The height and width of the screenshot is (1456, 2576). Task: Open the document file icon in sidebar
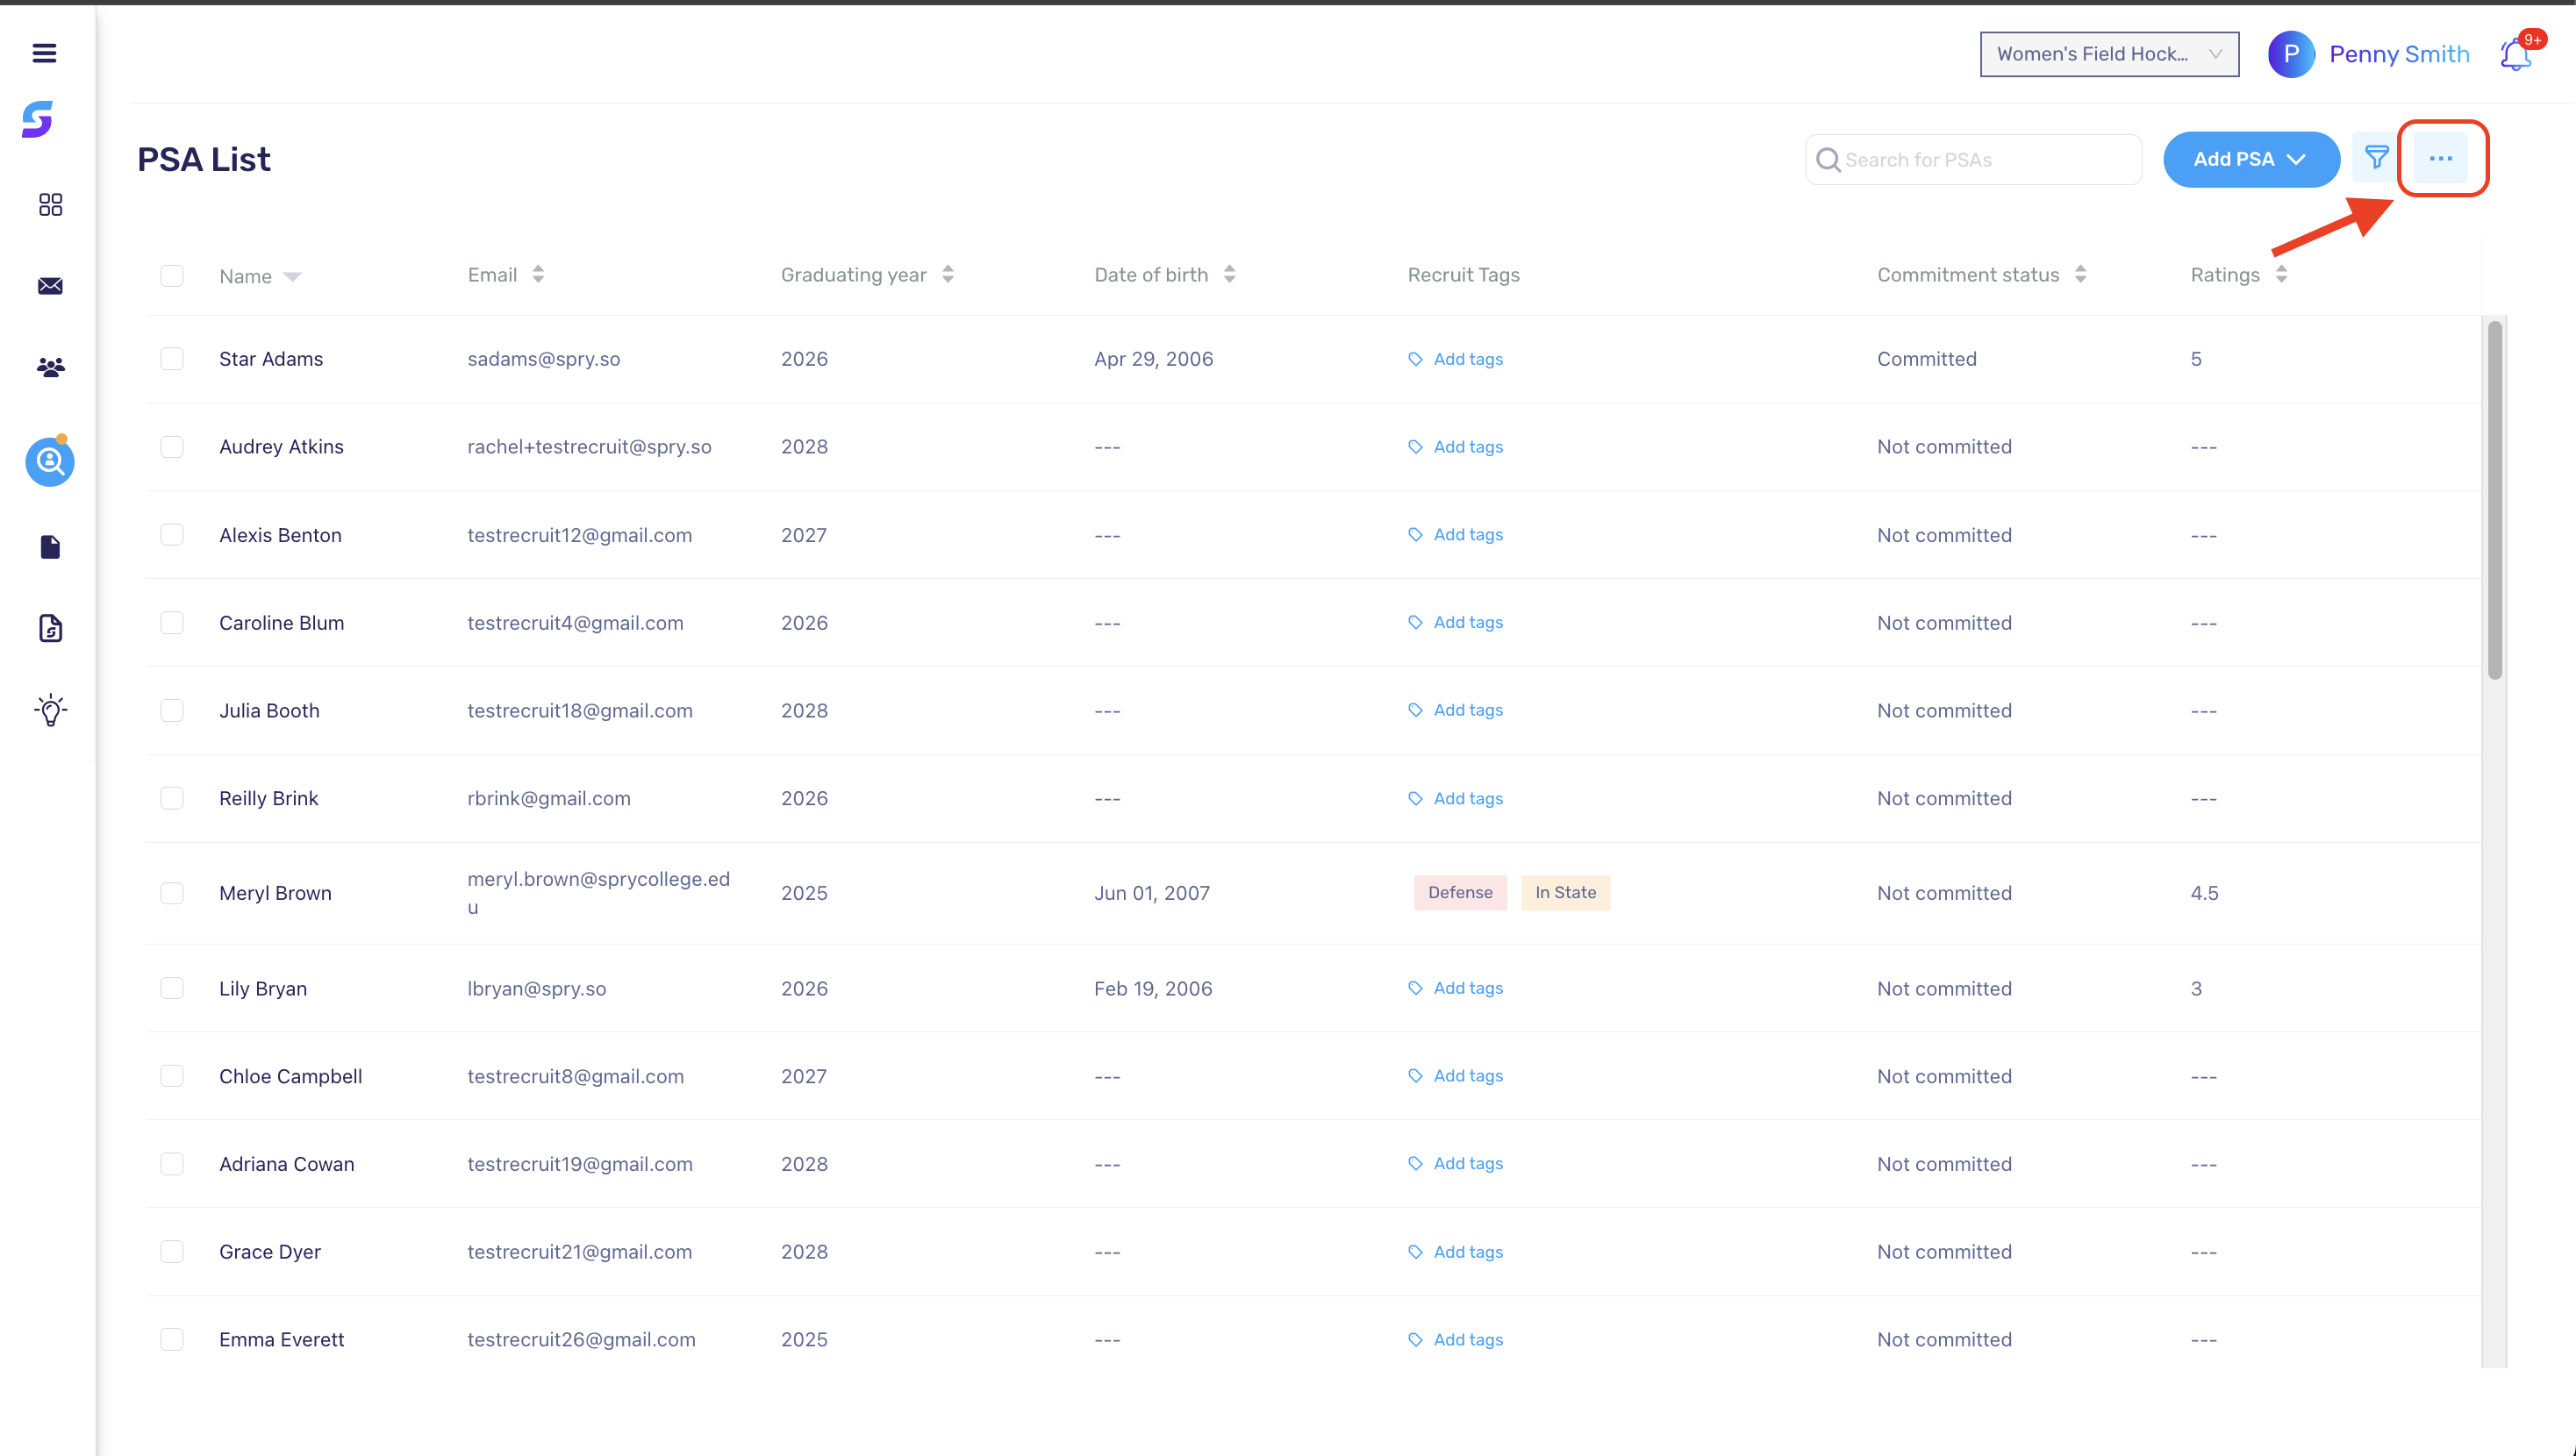[x=50, y=547]
